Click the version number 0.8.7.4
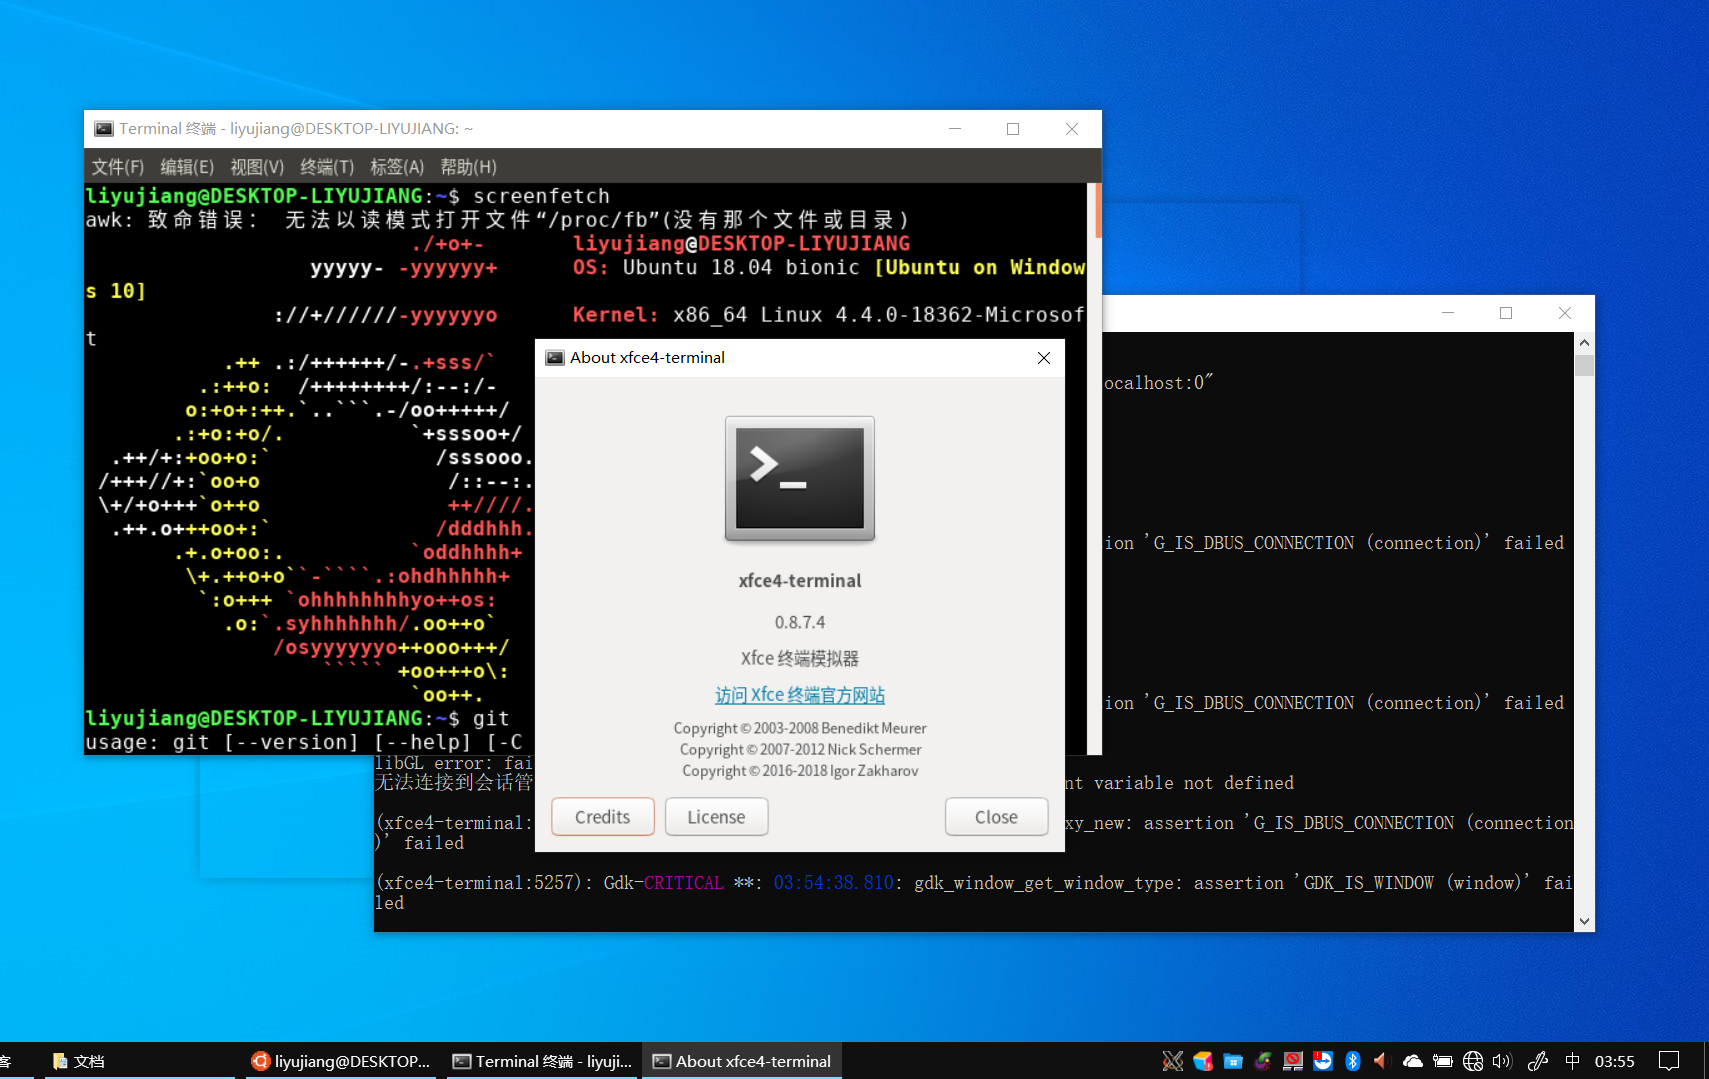Image resolution: width=1709 pixels, height=1079 pixels. point(800,622)
